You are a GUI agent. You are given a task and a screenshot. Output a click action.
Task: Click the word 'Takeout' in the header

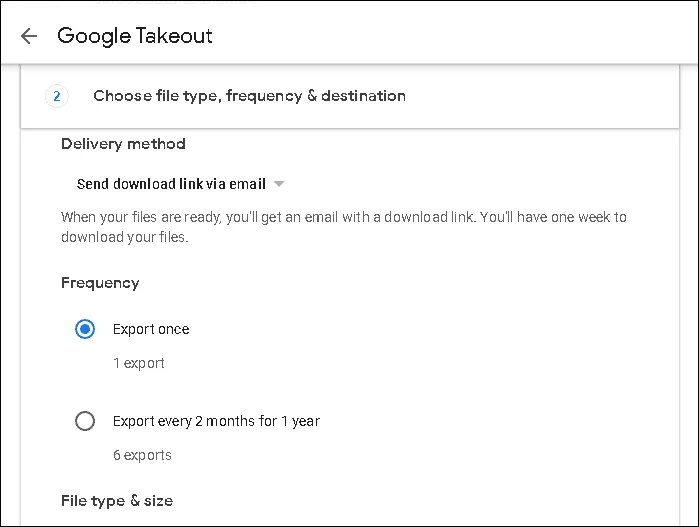coord(174,36)
